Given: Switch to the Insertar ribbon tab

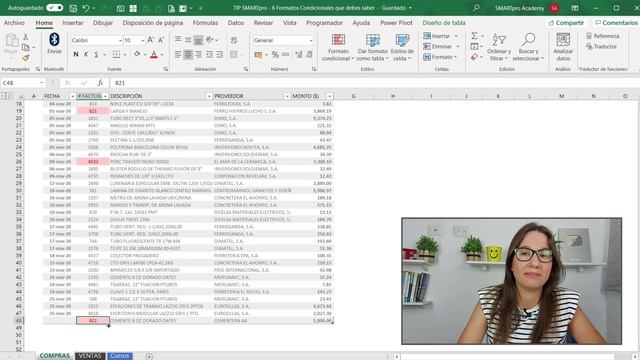Looking at the screenshot, I should 73,23.
